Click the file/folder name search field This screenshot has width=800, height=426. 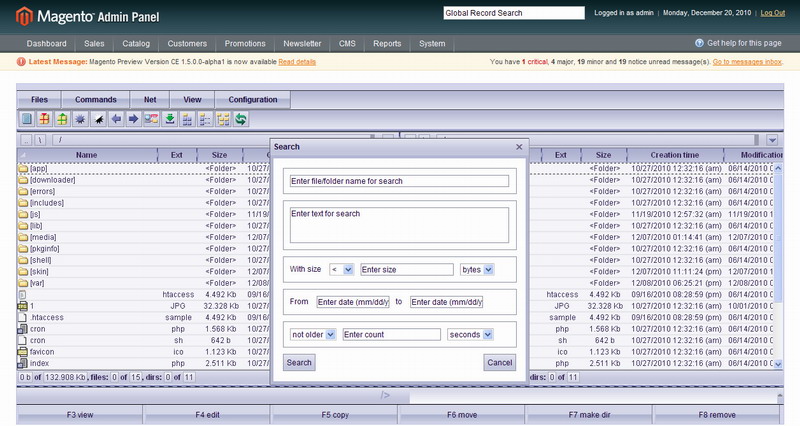point(399,181)
